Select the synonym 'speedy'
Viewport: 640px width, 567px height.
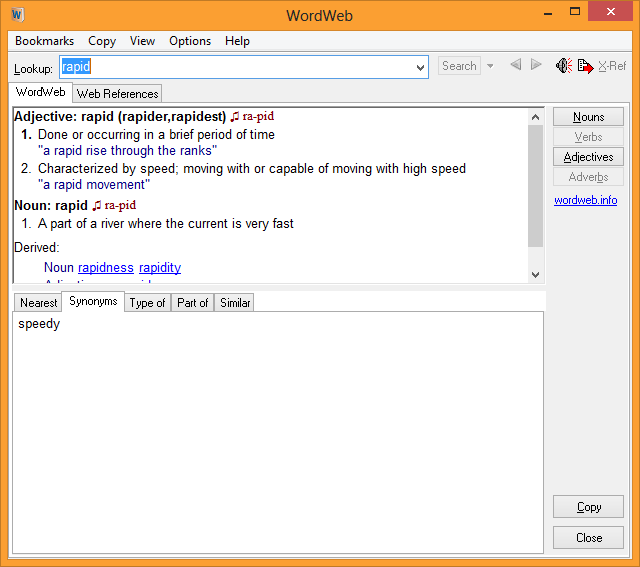39,324
